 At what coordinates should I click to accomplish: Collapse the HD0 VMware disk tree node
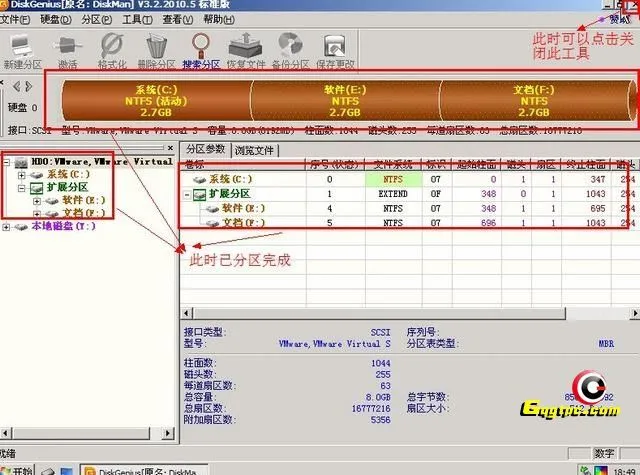(7, 162)
